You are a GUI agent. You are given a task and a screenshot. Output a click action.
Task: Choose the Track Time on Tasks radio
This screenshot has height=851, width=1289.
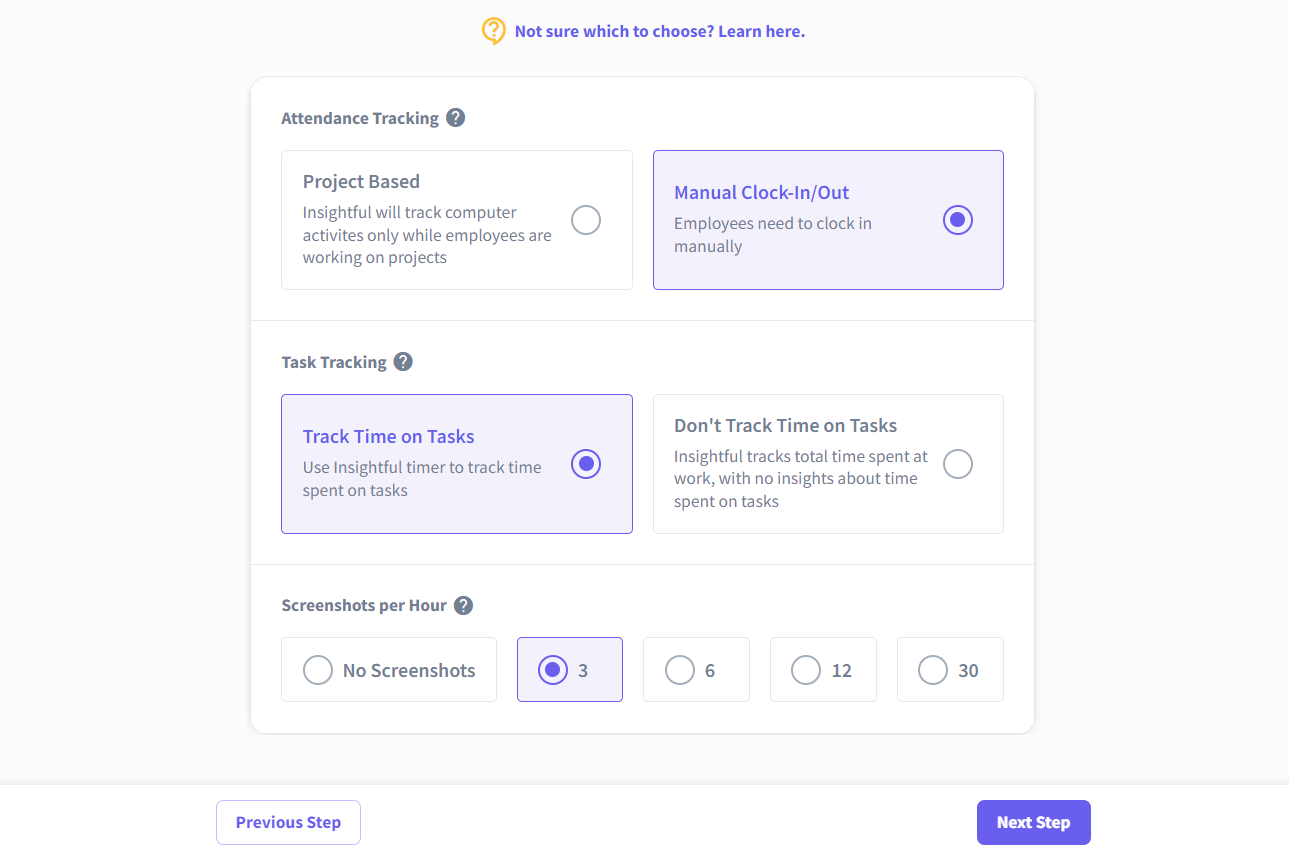tap(586, 464)
